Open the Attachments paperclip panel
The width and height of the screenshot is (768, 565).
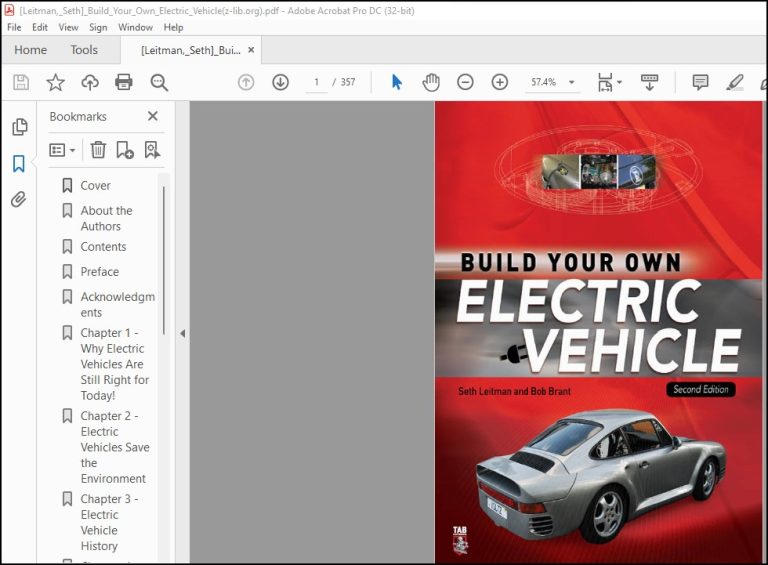click(19, 199)
